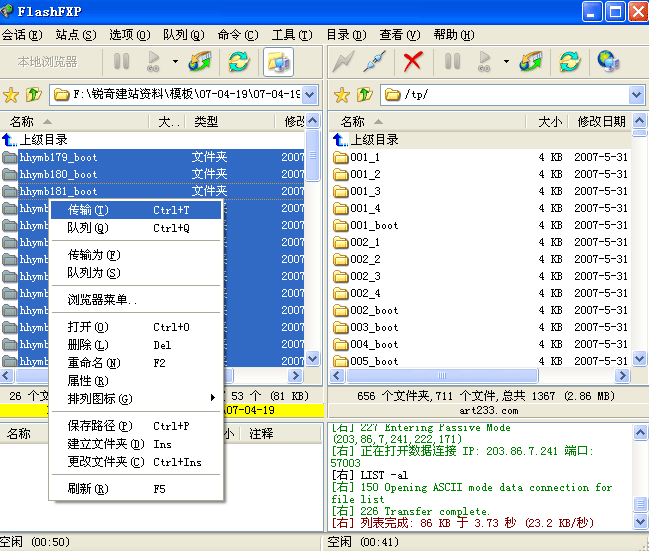Click the local pane favorites star icon
This screenshot has width=649, height=551.
click(11, 95)
